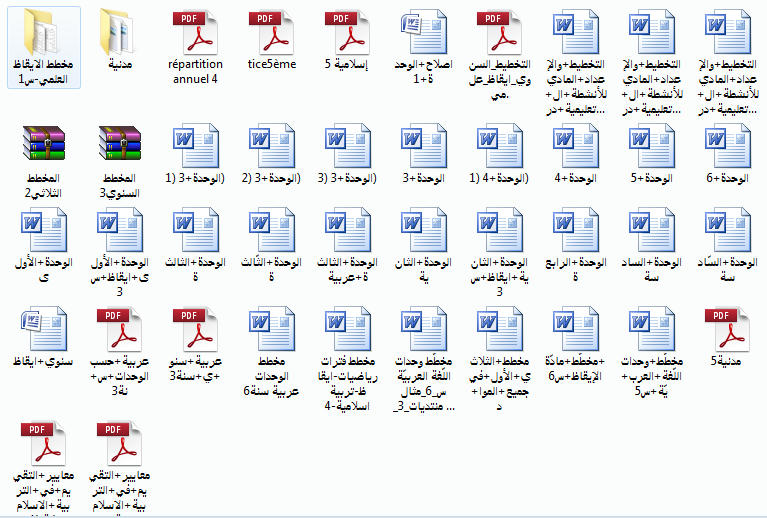Screen dimensions: 767x518
Task: Open the Word document سنوي+ايقاظ
Action: pyautogui.click(x=42, y=330)
